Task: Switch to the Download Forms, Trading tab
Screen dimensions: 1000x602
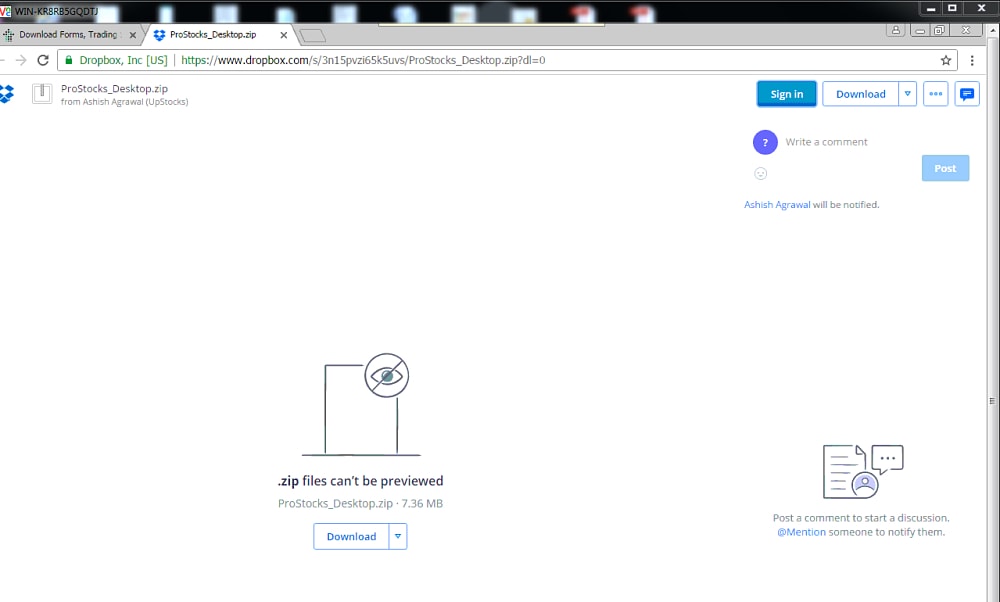Action: click(69, 34)
